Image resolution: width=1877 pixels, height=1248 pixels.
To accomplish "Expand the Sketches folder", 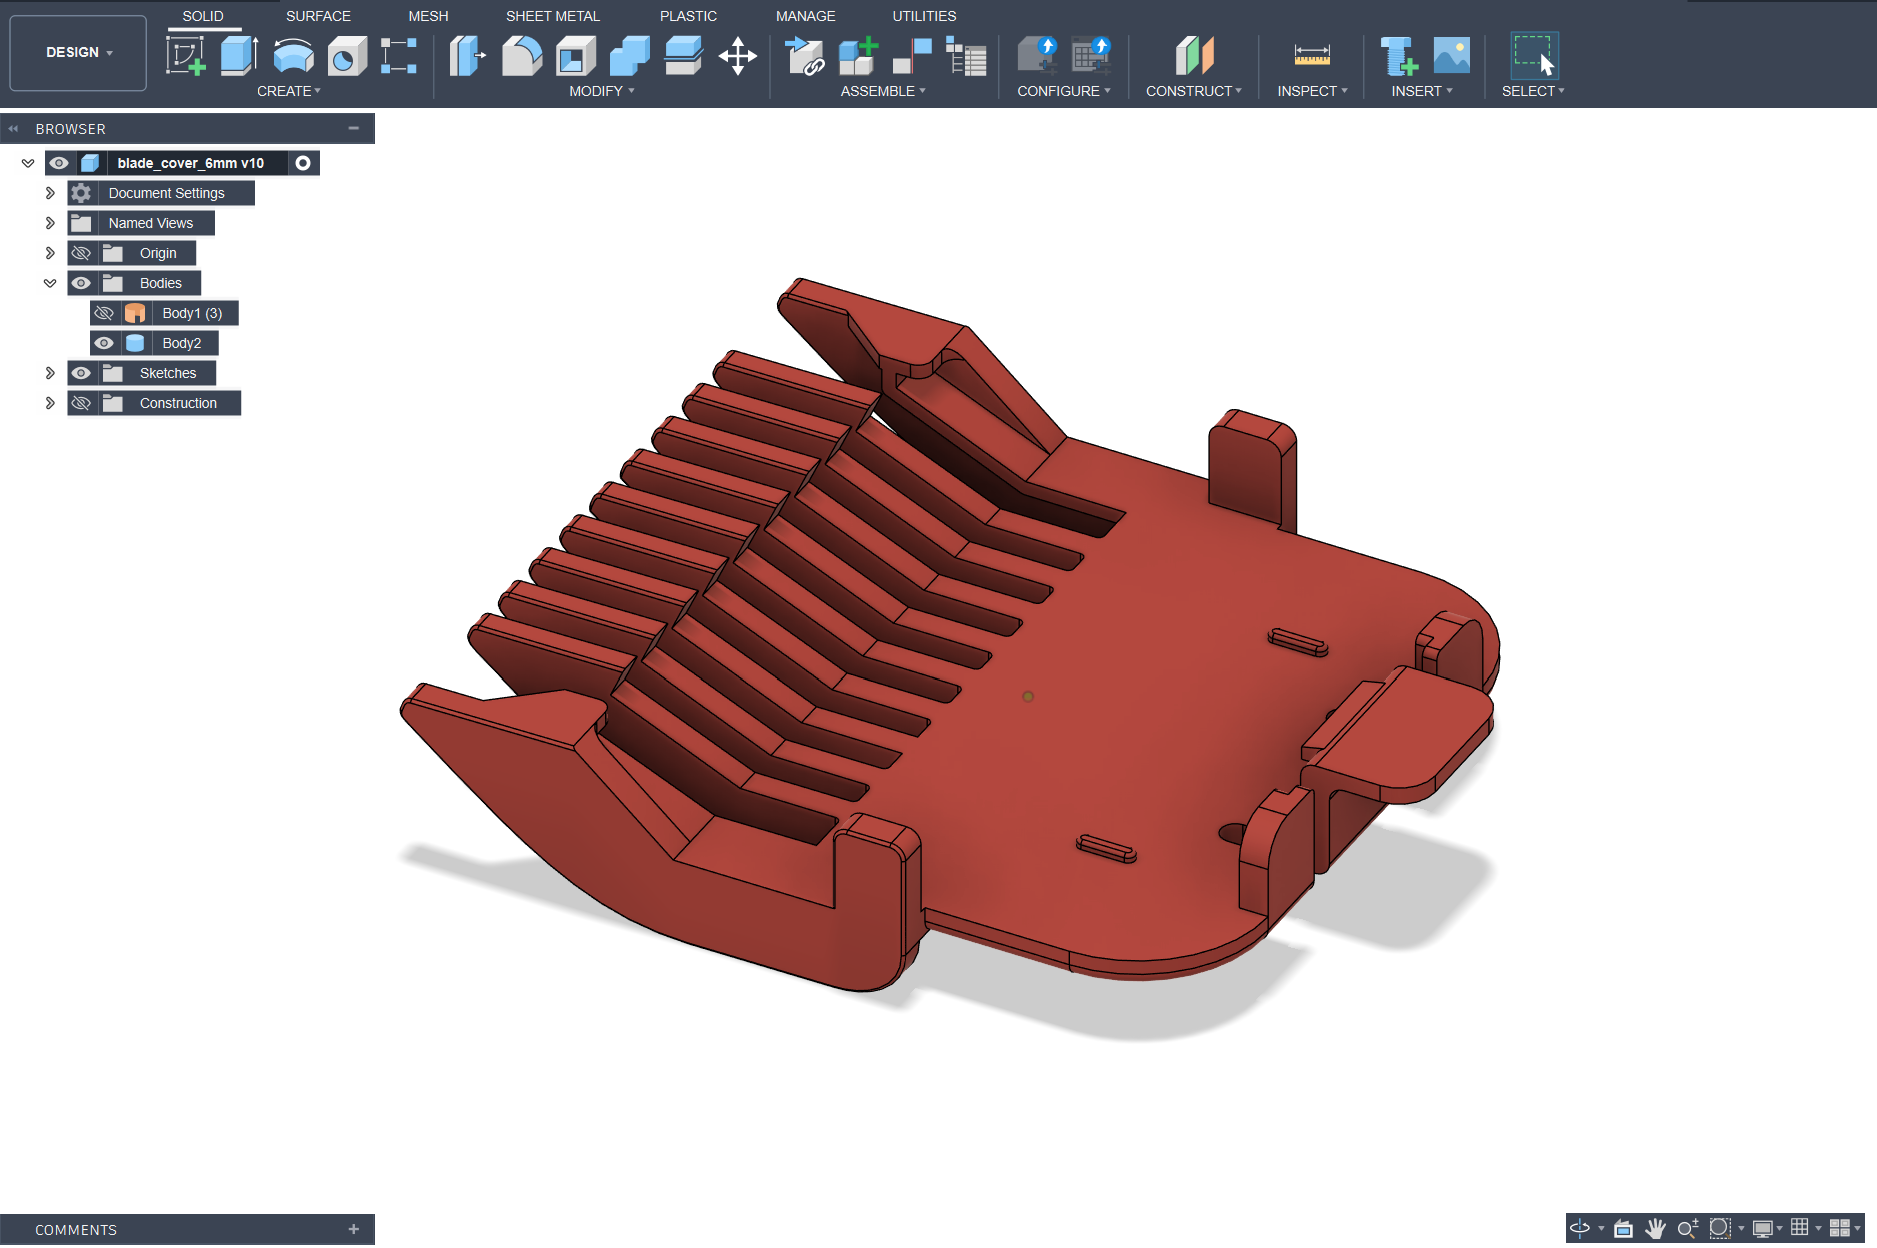I will click(x=50, y=373).
